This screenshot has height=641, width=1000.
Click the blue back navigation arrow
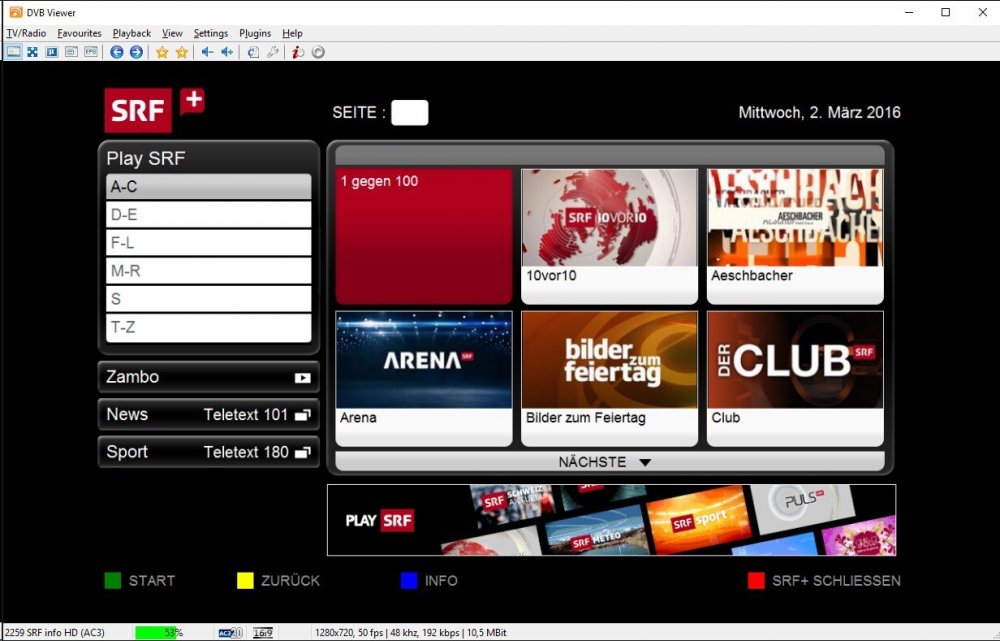coord(119,51)
